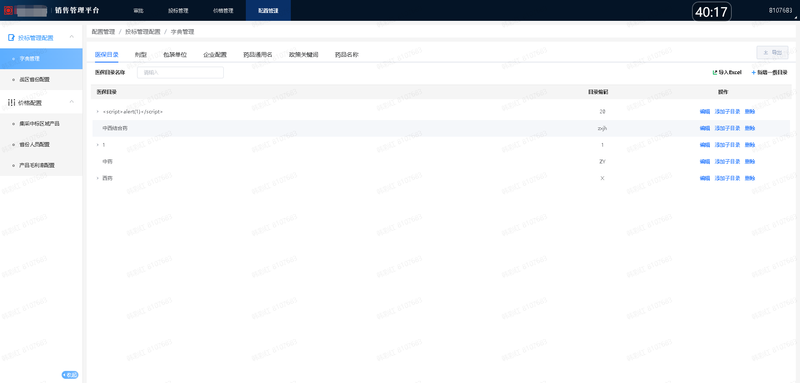800x383 pixels.
Task: Select 战区省份配置 in the sidebar
Action: (41, 80)
